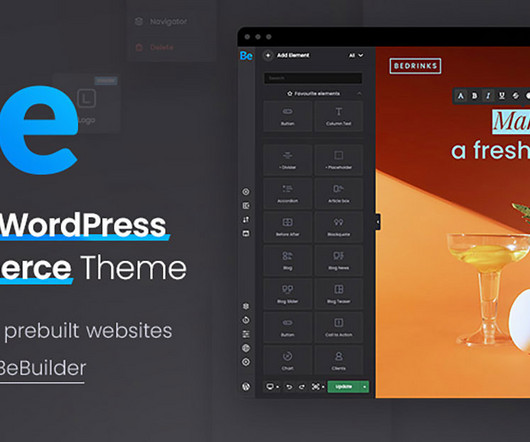Choose the Blockquote element
530x442 pixels.
(338, 227)
